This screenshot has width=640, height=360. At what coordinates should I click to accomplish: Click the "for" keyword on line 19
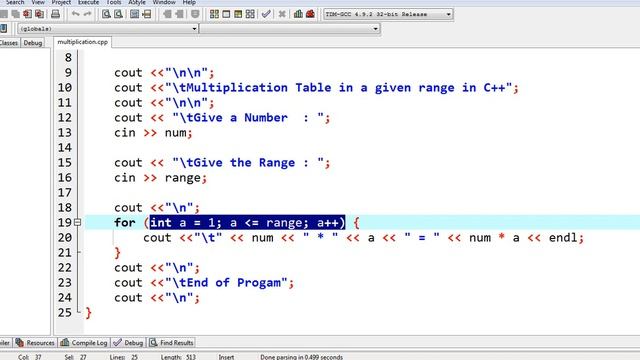[x=124, y=222]
